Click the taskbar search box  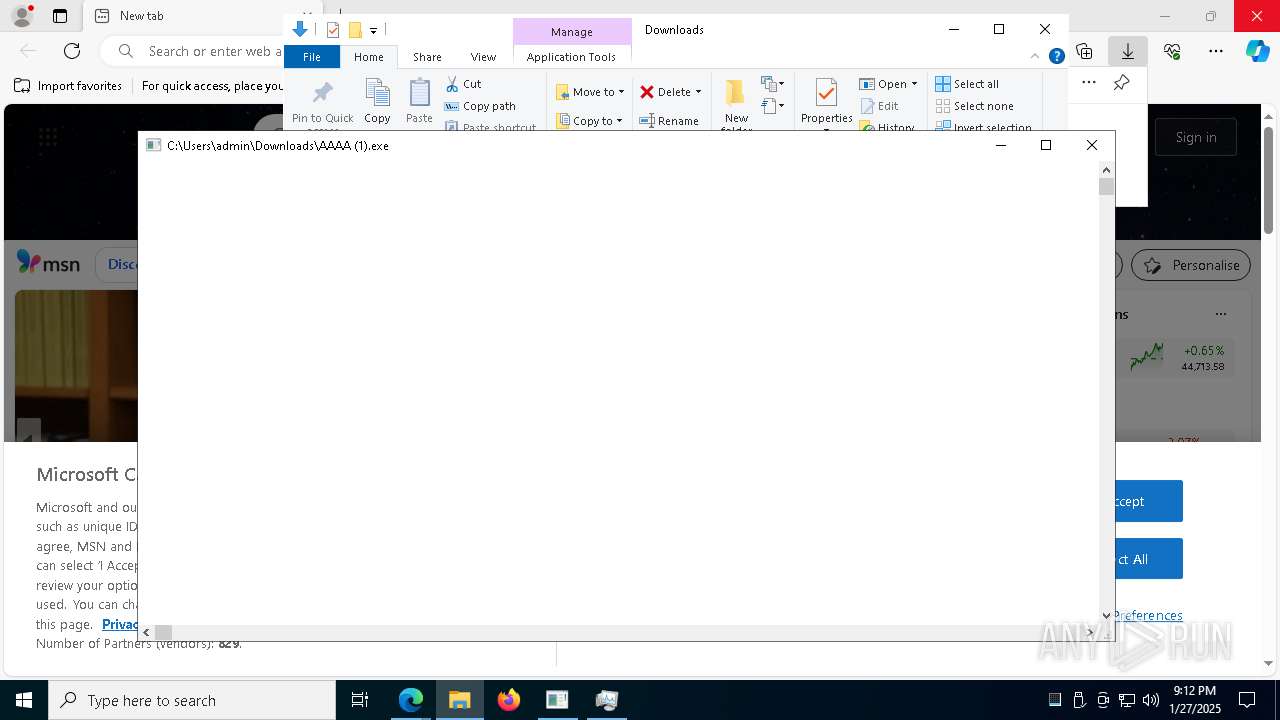[192, 700]
